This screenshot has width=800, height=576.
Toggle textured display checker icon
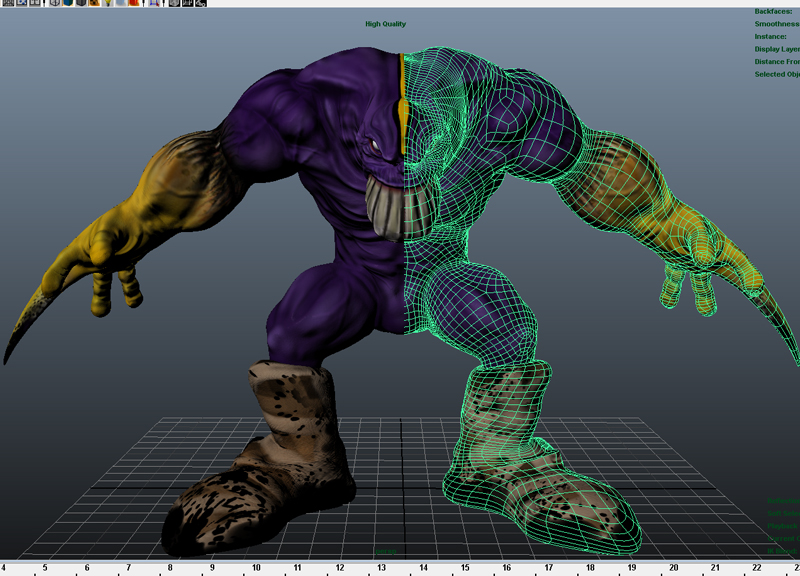[x=94, y=3]
